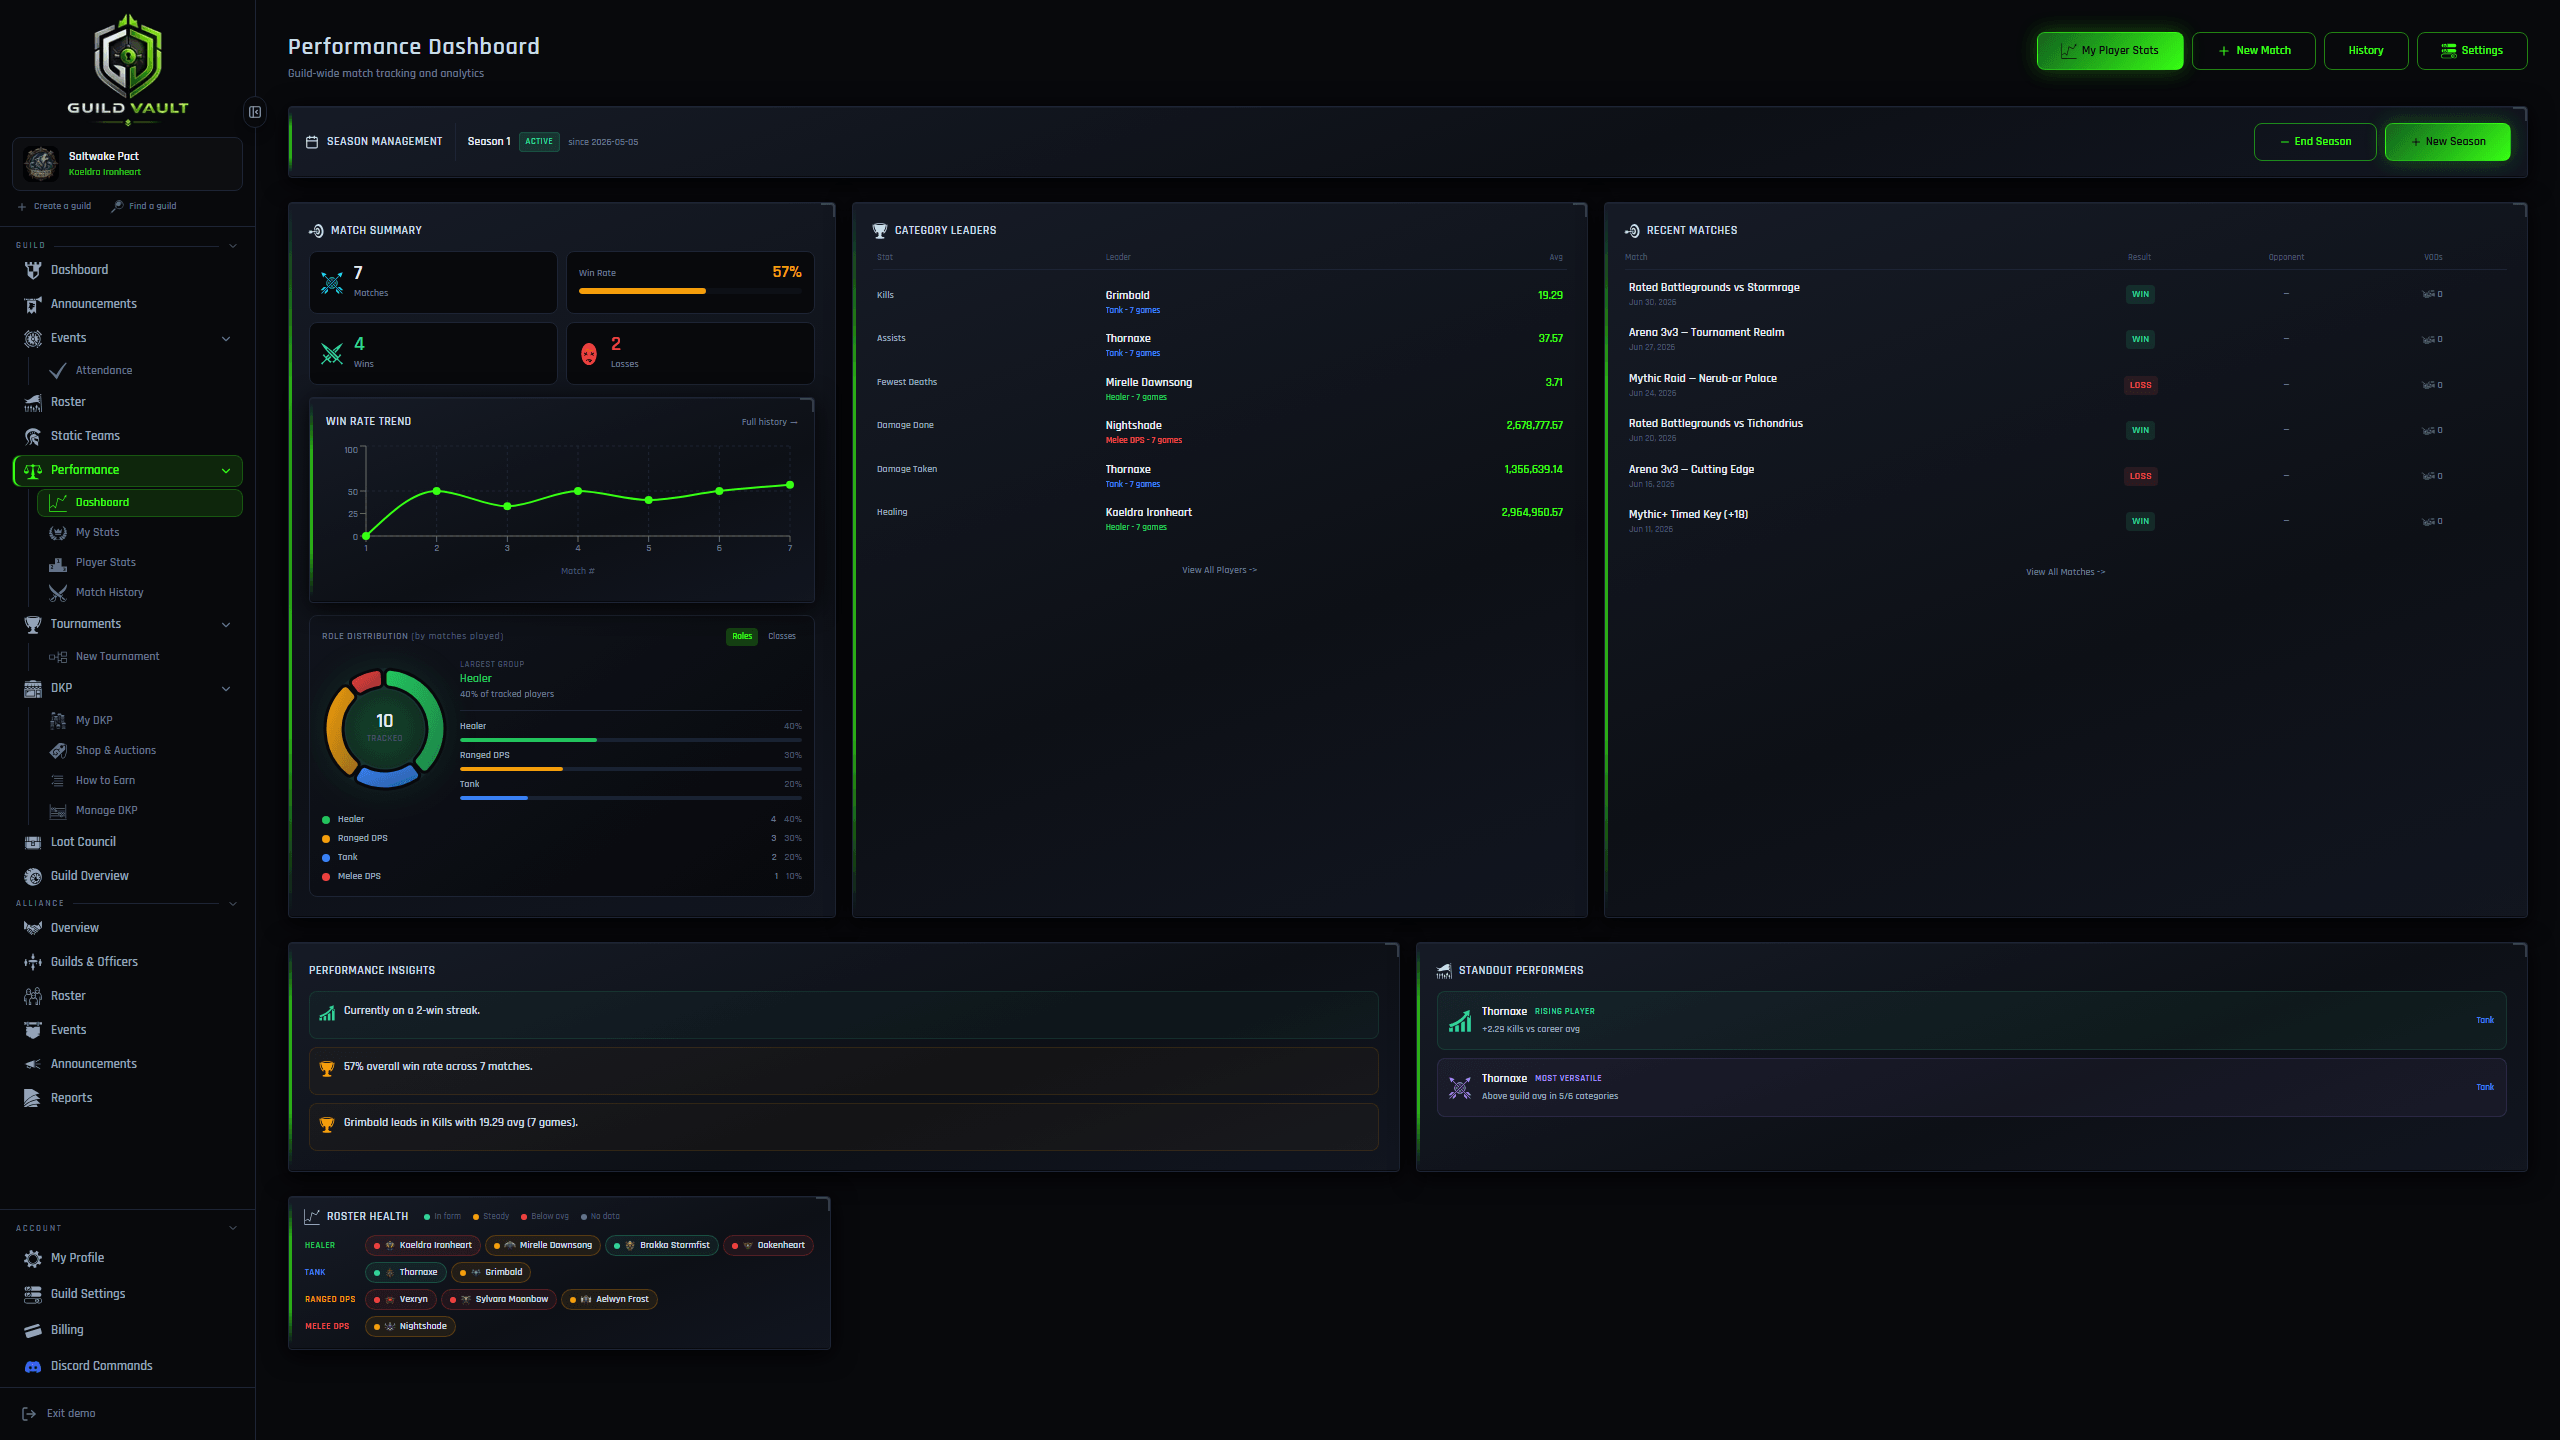2560x1440 pixels.
Task: Open How to Earn list icon
Action: click(x=58, y=781)
